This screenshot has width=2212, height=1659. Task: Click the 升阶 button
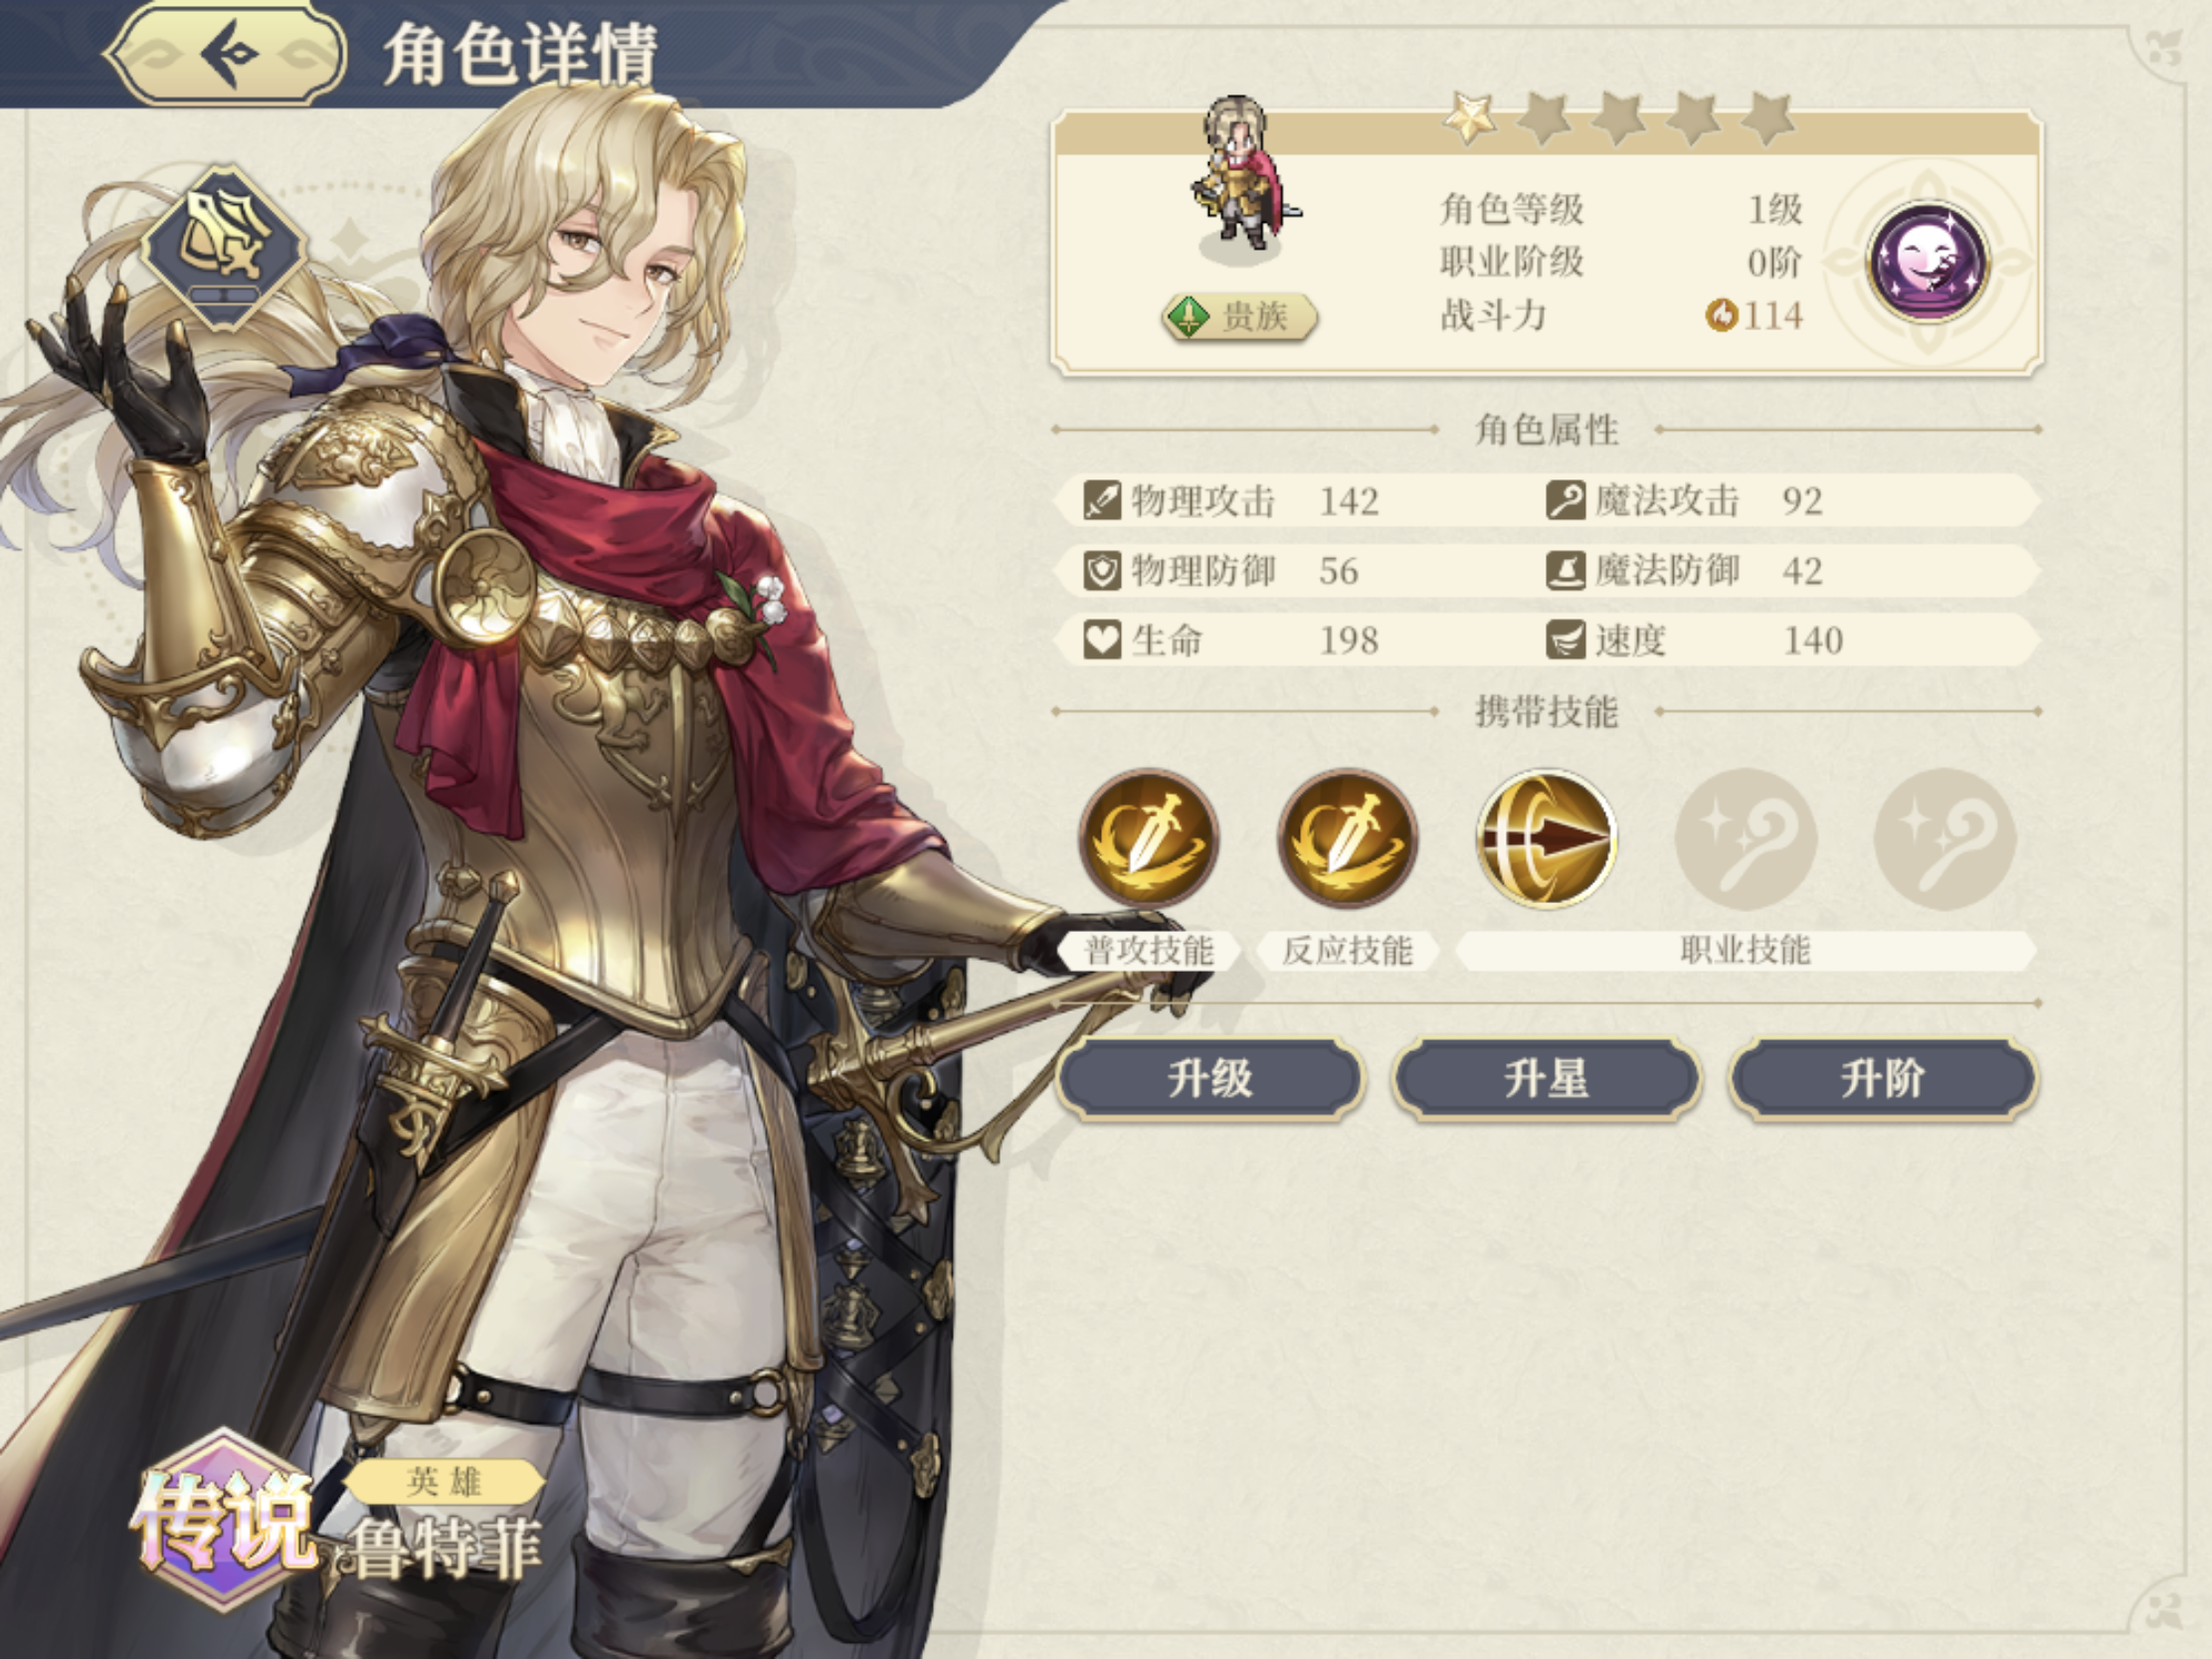point(1882,1079)
